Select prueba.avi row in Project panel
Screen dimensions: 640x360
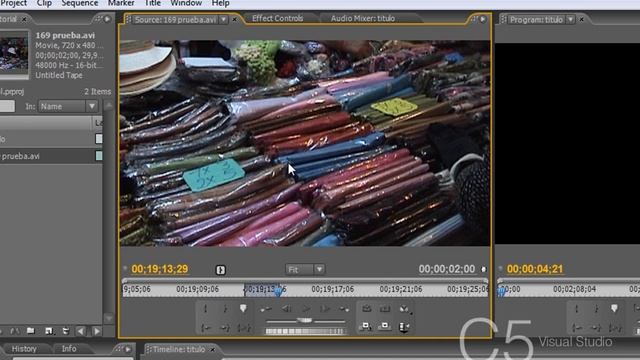(x=51, y=156)
